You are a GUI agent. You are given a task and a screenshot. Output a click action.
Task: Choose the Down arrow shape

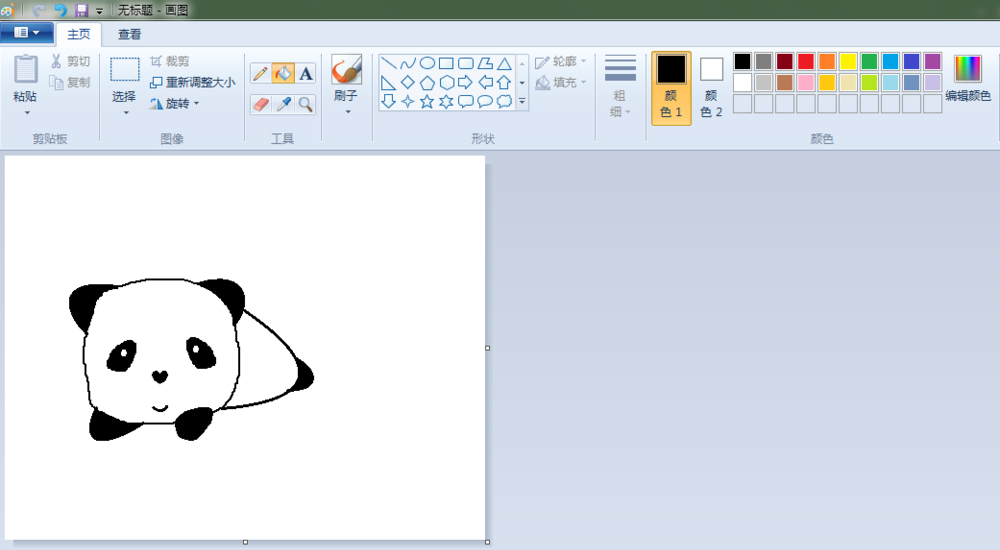(388, 101)
